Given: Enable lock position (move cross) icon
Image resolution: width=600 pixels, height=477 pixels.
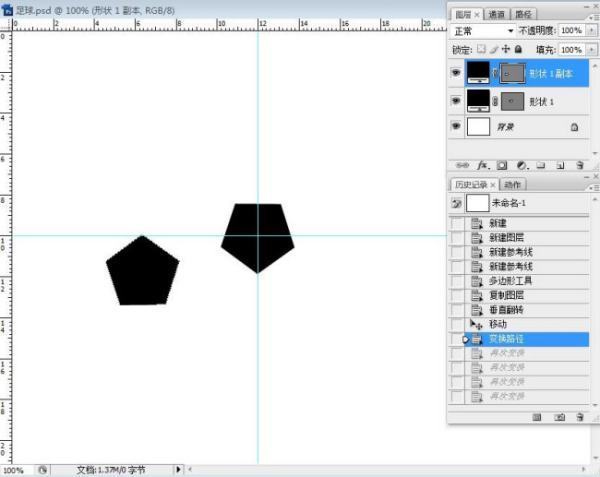Looking at the screenshot, I should click(506, 49).
